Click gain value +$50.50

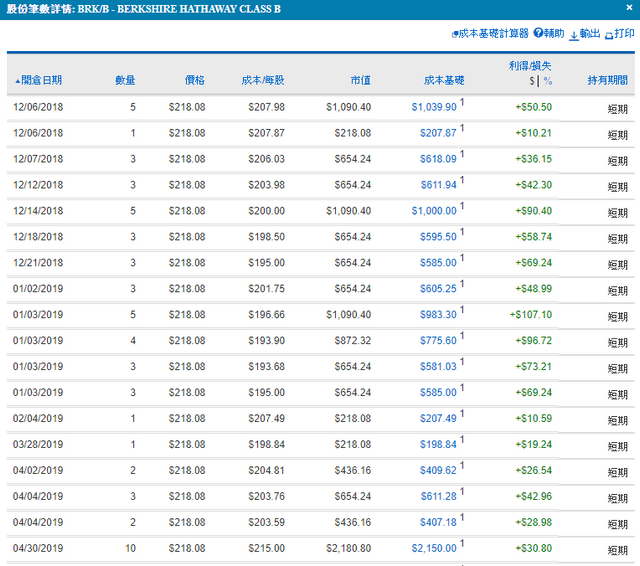[x=533, y=107]
